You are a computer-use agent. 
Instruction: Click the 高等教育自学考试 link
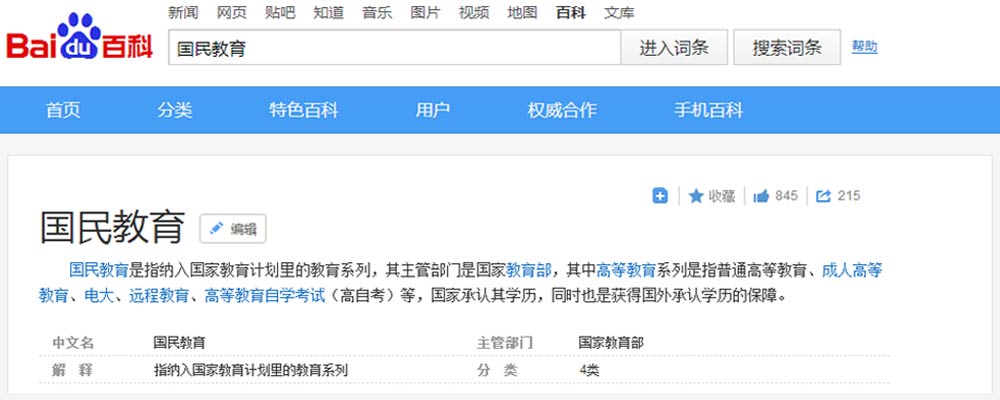pyautogui.click(x=265, y=296)
